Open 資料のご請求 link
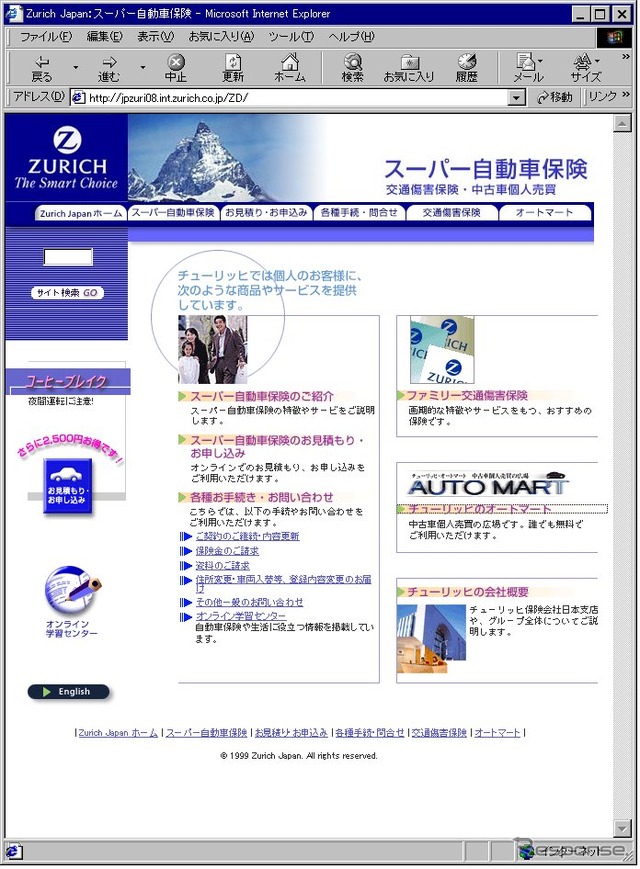640x869 pixels. click(x=223, y=566)
